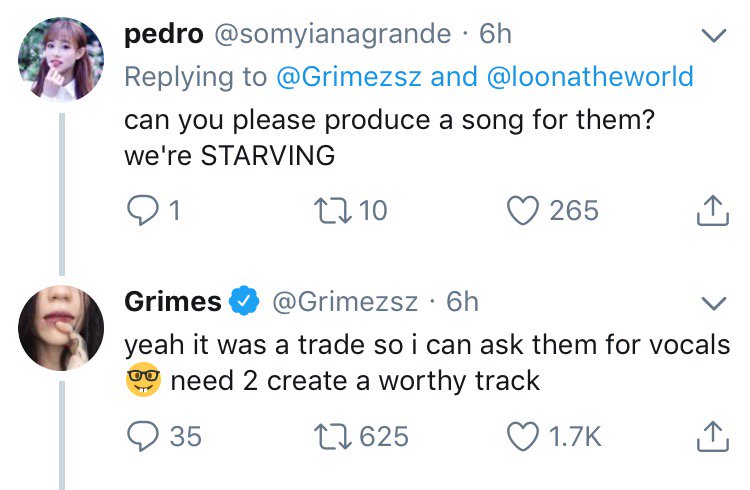View pedro's profile picture

click(61, 60)
